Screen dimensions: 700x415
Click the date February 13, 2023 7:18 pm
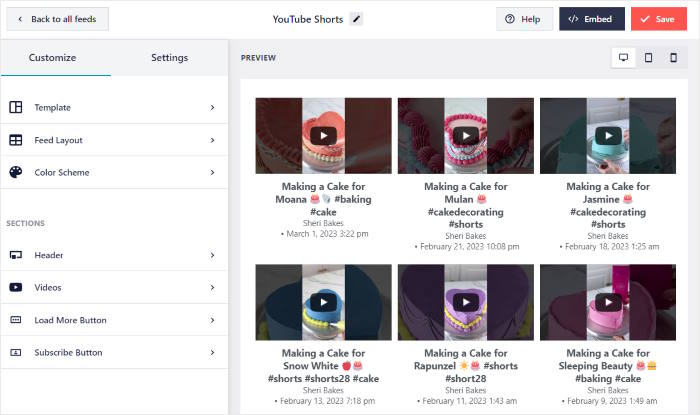327,401
